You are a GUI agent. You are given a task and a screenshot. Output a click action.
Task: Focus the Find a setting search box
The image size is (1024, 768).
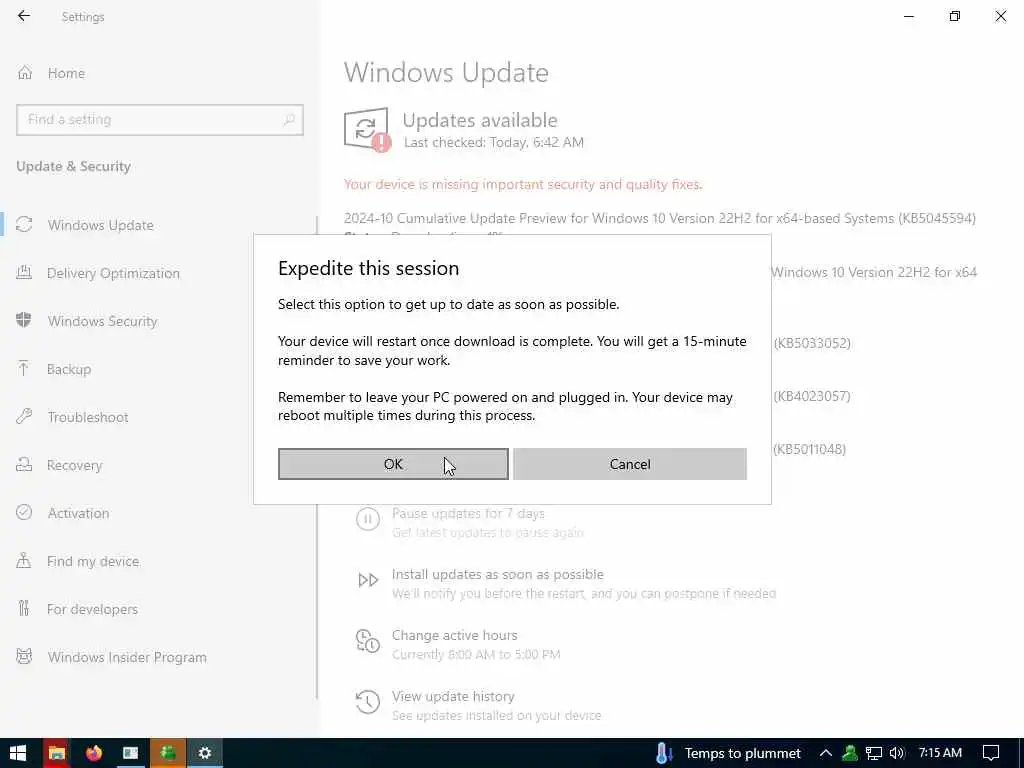click(160, 120)
